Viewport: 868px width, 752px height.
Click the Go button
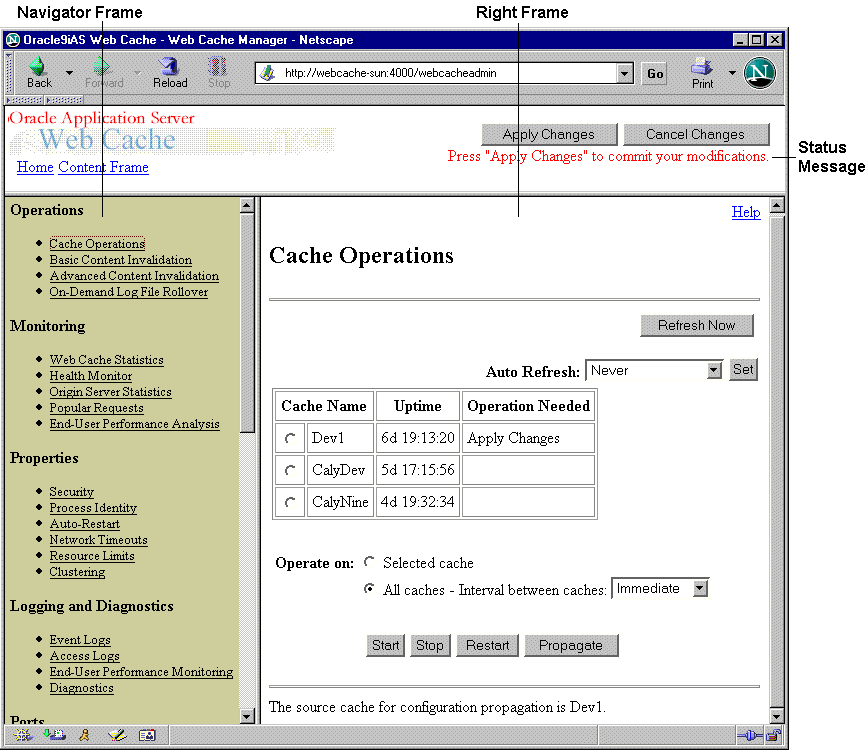[655, 74]
